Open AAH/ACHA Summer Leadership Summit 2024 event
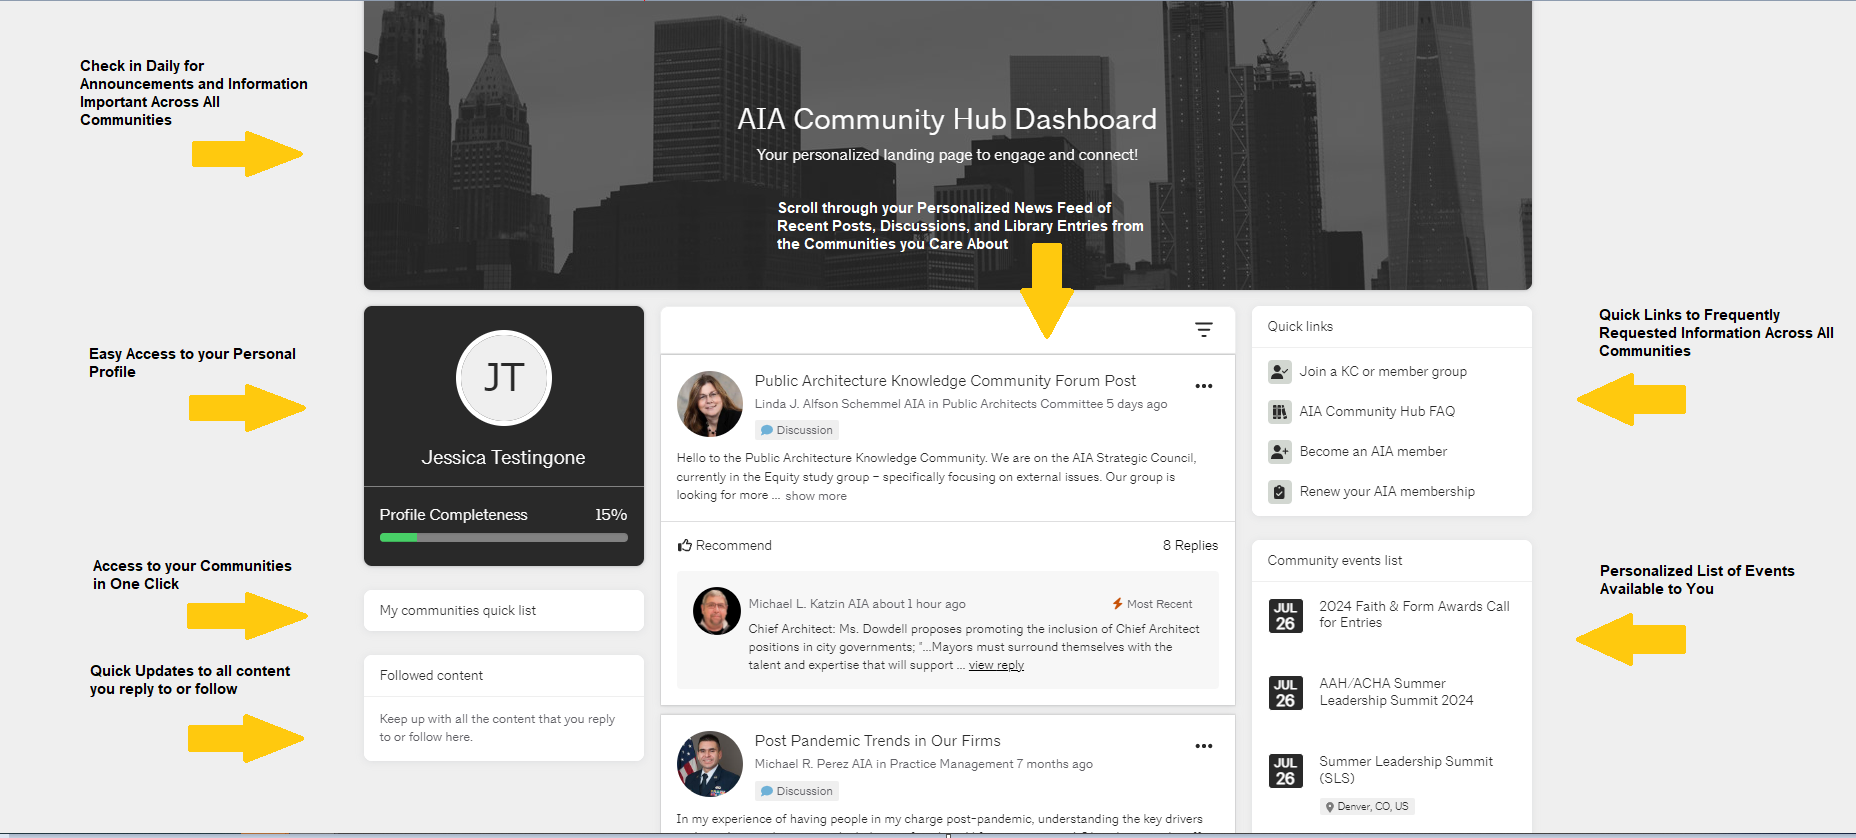1856x838 pixels. (1396, 692)
